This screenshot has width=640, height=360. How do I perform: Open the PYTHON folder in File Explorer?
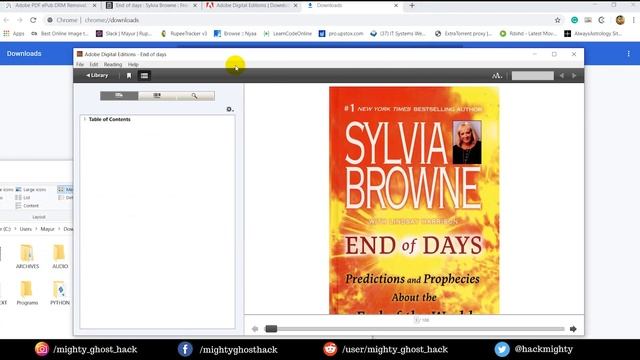60,293
